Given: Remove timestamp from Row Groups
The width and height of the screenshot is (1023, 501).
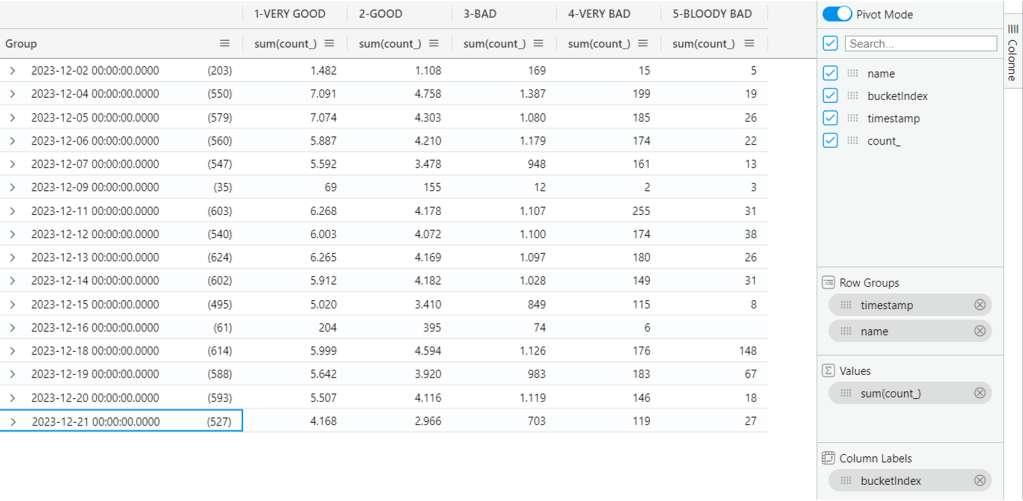Looking at the screenshot, I should point(980,305).
